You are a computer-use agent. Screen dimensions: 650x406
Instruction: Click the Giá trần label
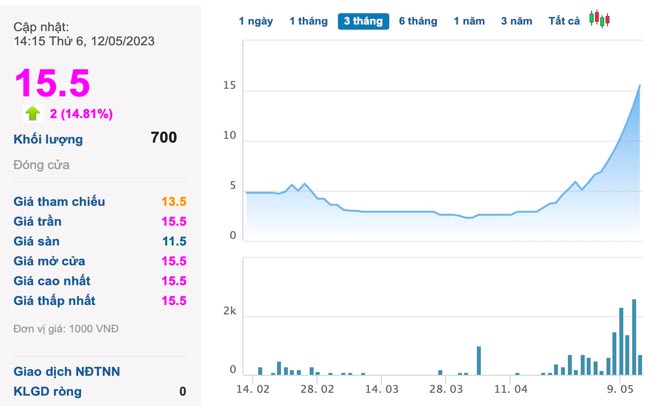click(x=38, y=221)
